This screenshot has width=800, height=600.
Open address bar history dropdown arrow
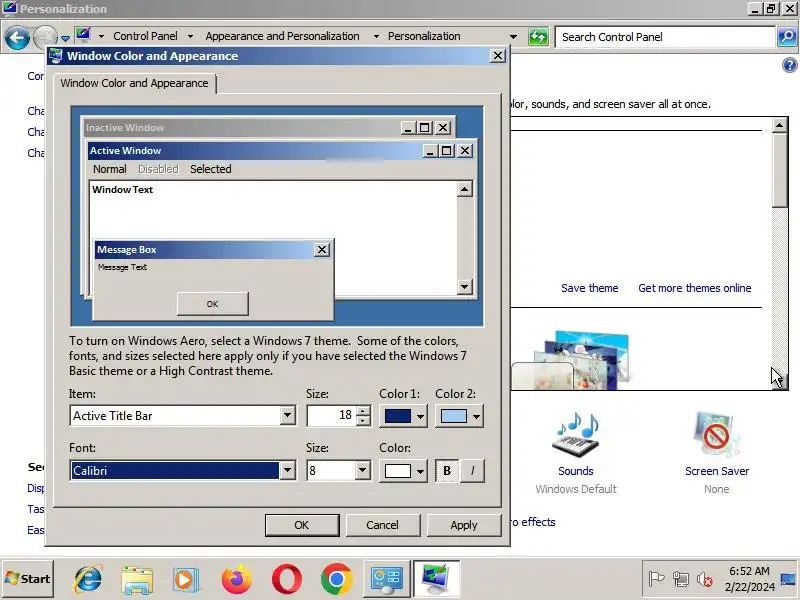tap(513, 37)
